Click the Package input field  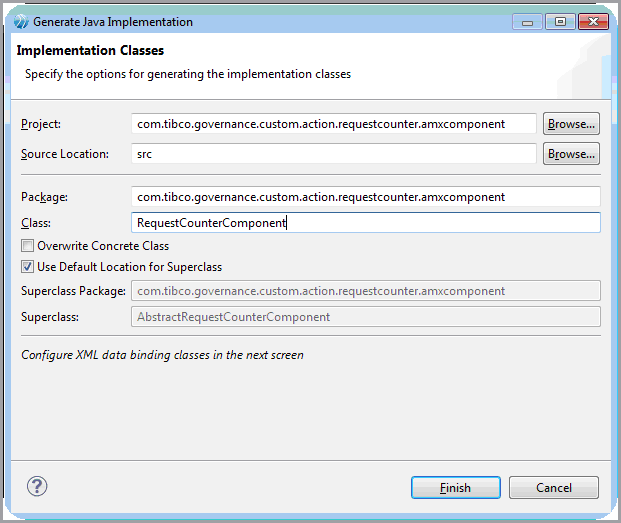click(x=365, y=197)
